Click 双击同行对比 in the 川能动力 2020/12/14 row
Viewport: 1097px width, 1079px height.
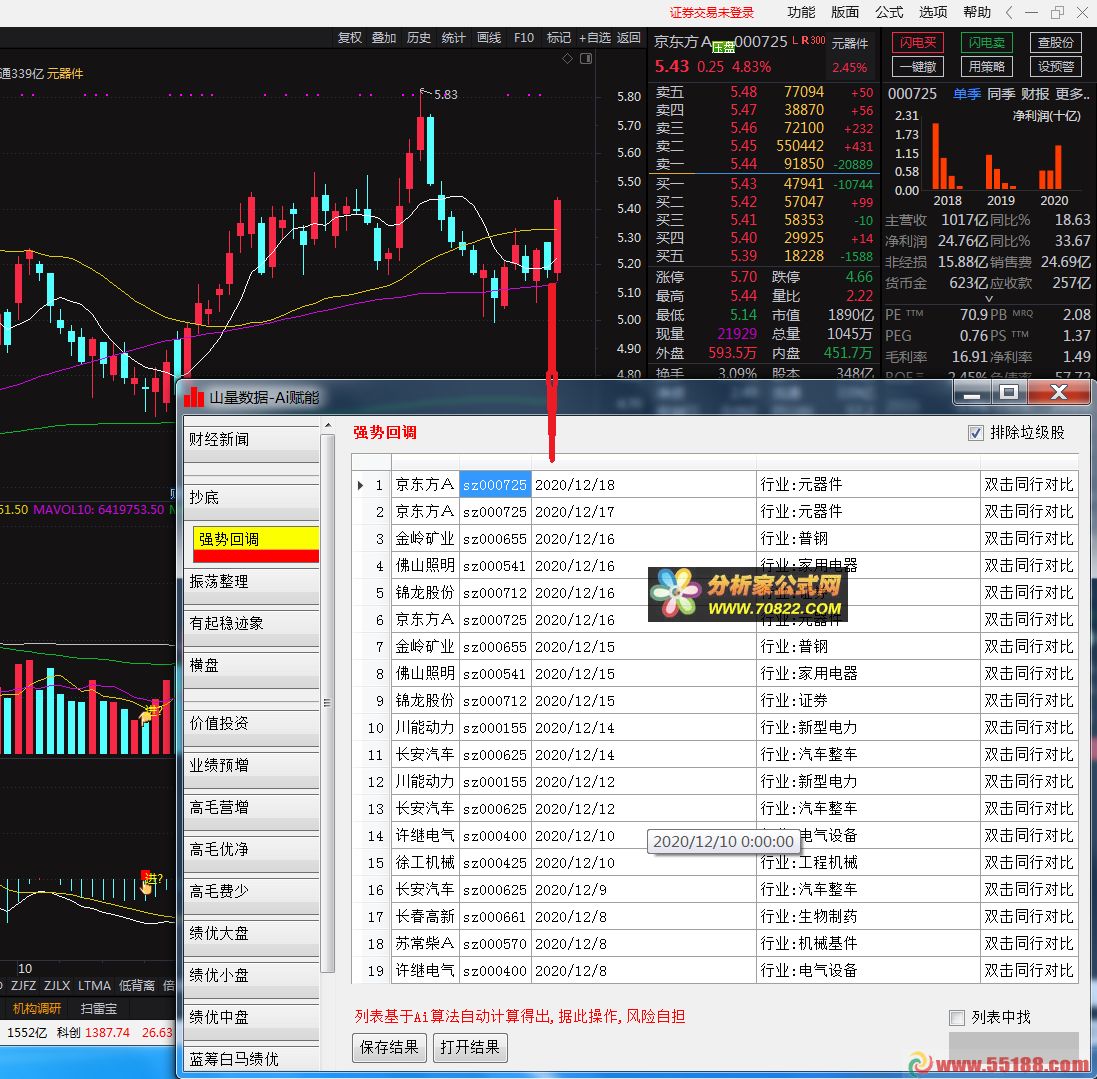pyautogui.click(x=1029, y=728)
